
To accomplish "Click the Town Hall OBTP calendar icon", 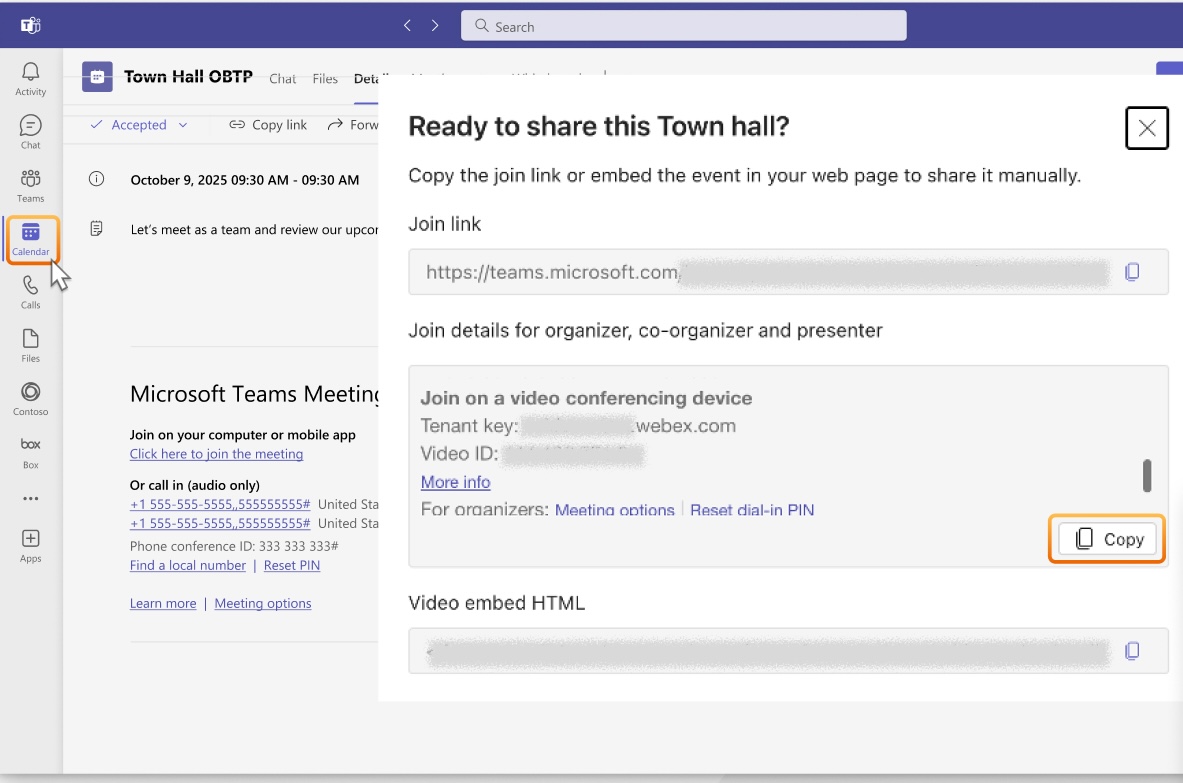I will [97, 77].
